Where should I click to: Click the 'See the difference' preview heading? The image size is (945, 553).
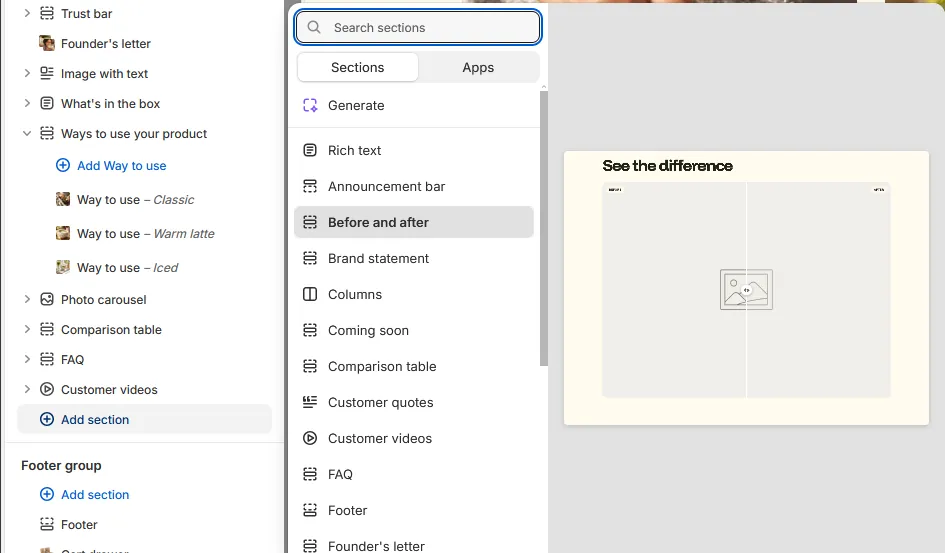pyautogui.click(x=668, y=166)
